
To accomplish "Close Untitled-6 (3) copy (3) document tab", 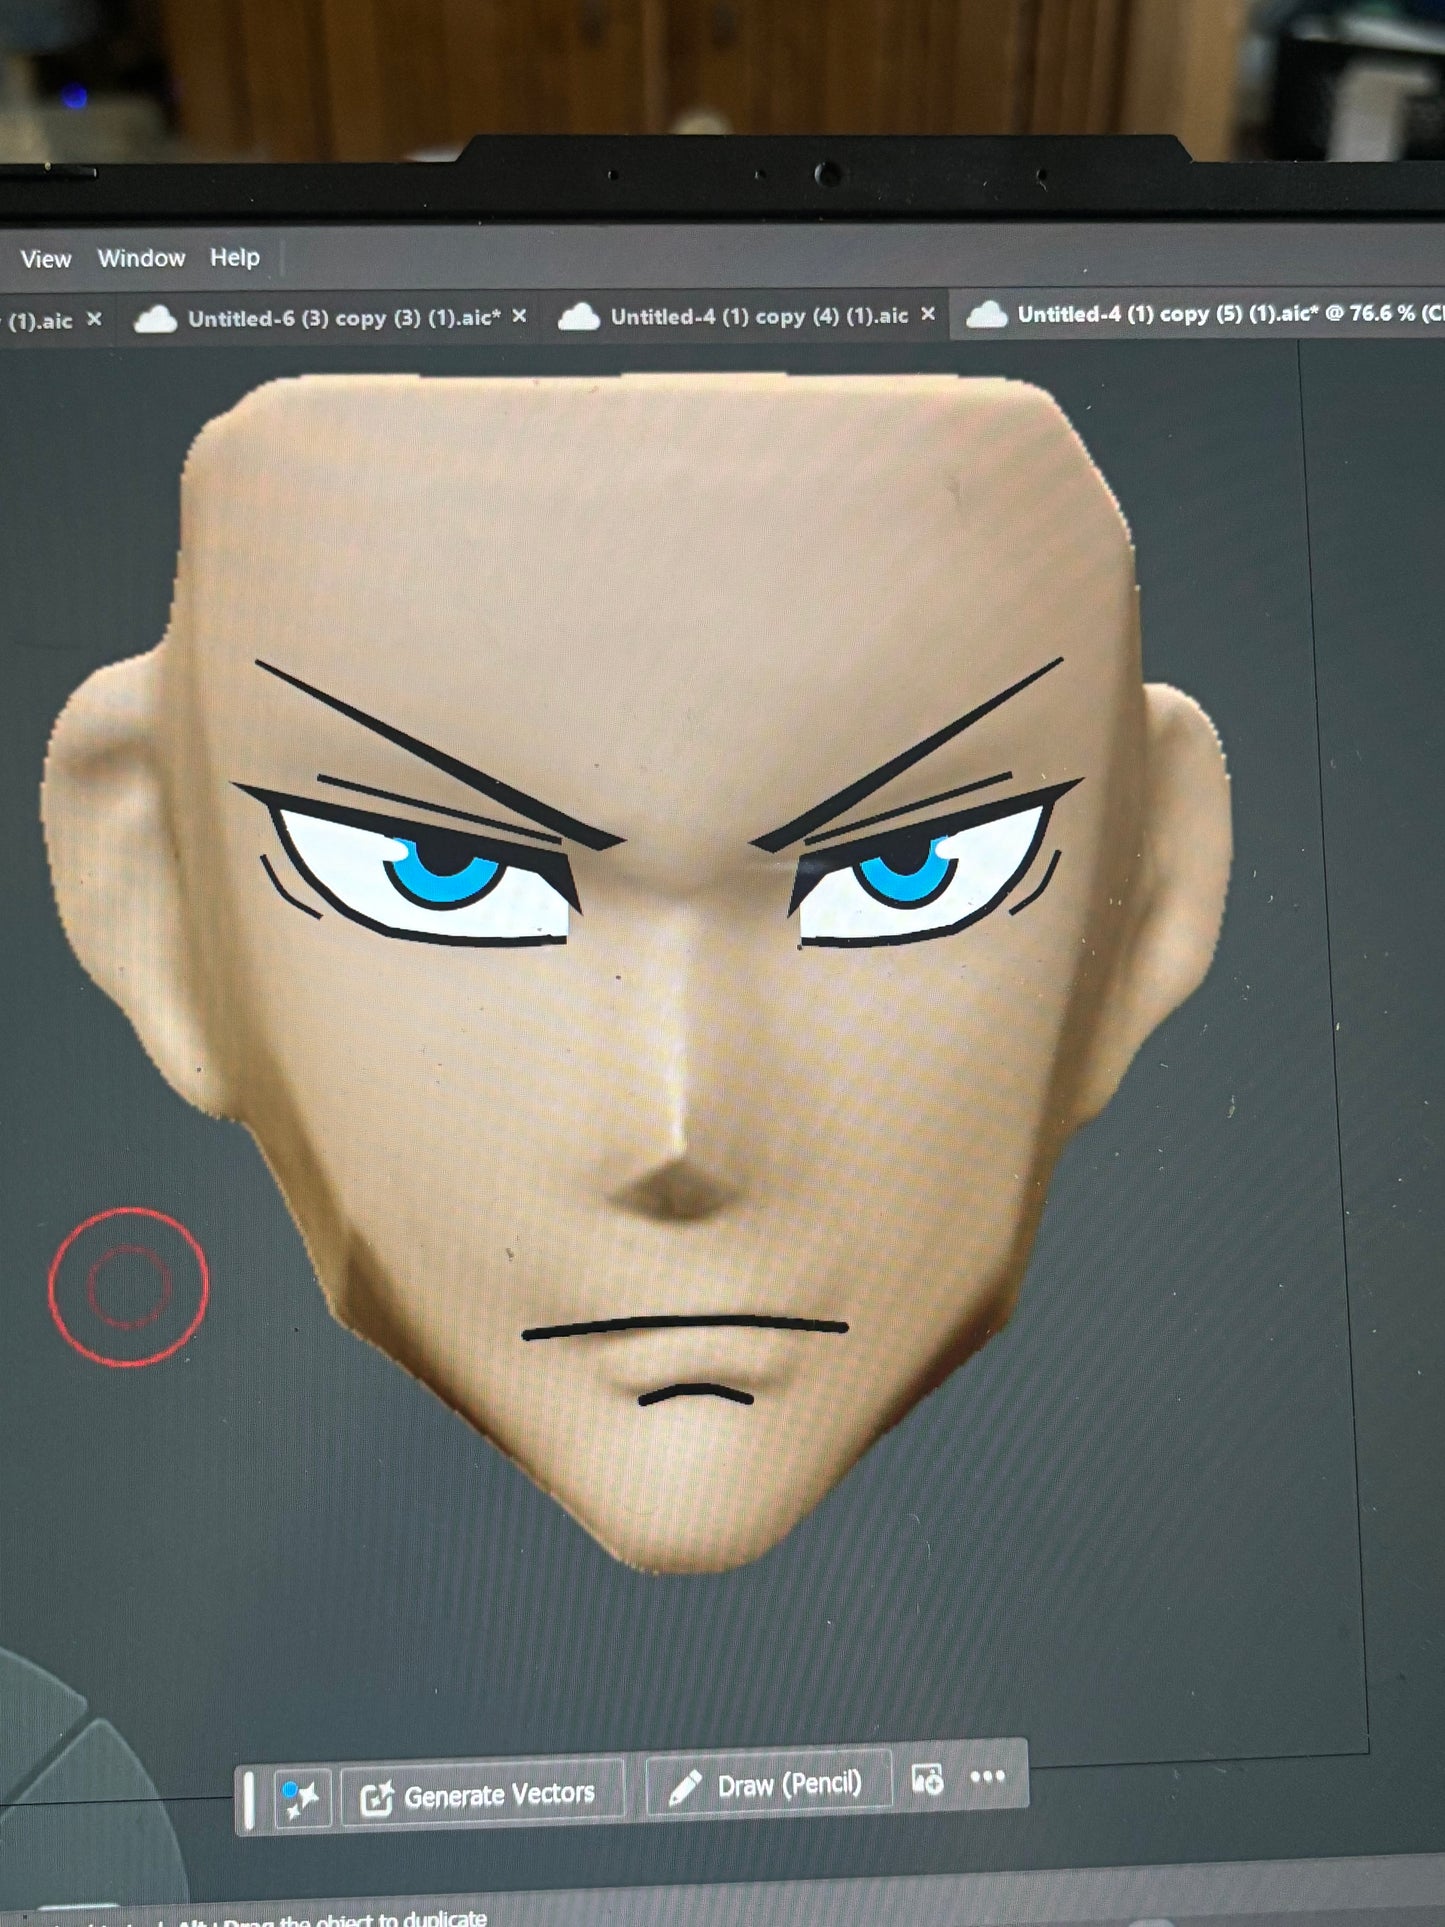I will click(x=519, y=316).
